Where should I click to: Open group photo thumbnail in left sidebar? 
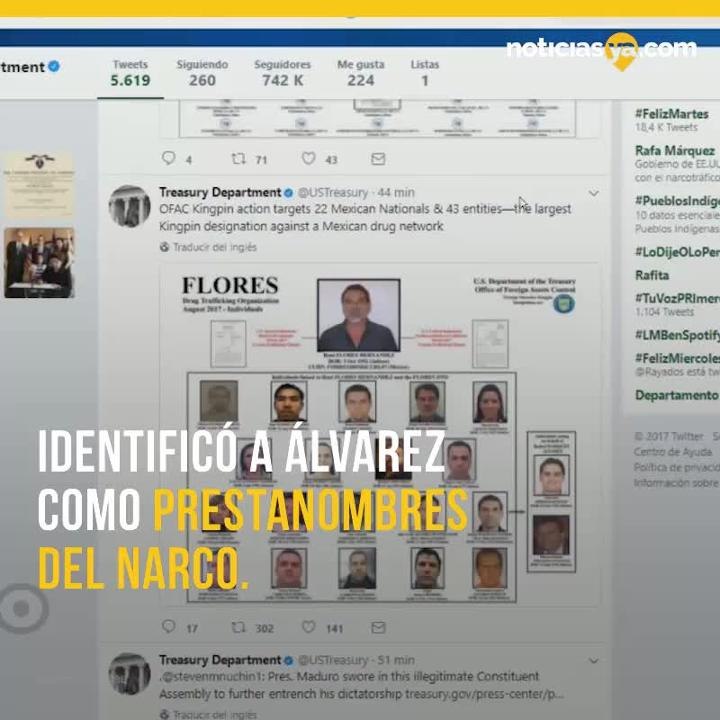point(39,263)
